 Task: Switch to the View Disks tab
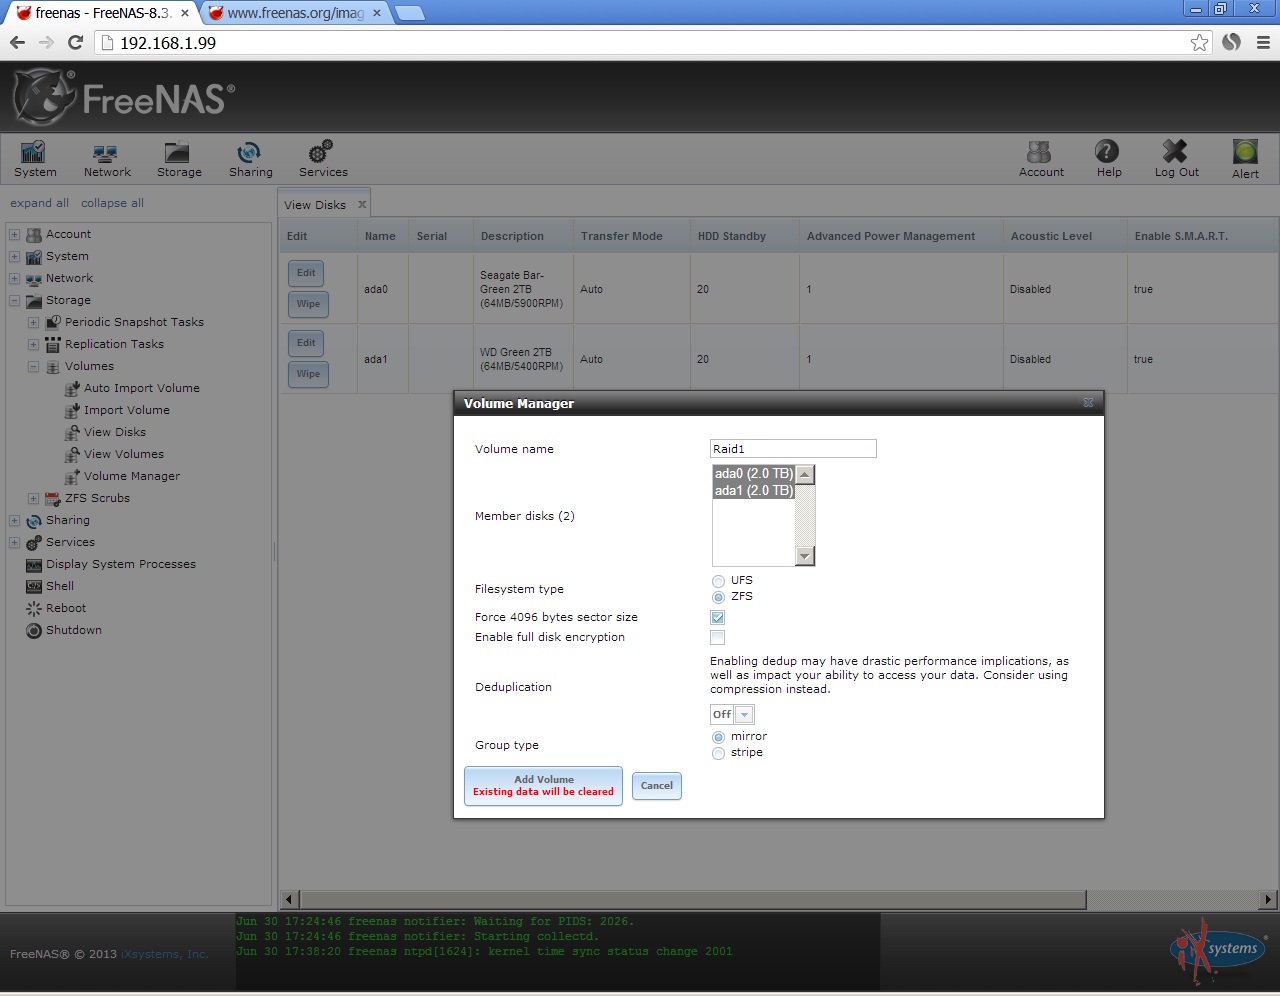click(315, 205)
